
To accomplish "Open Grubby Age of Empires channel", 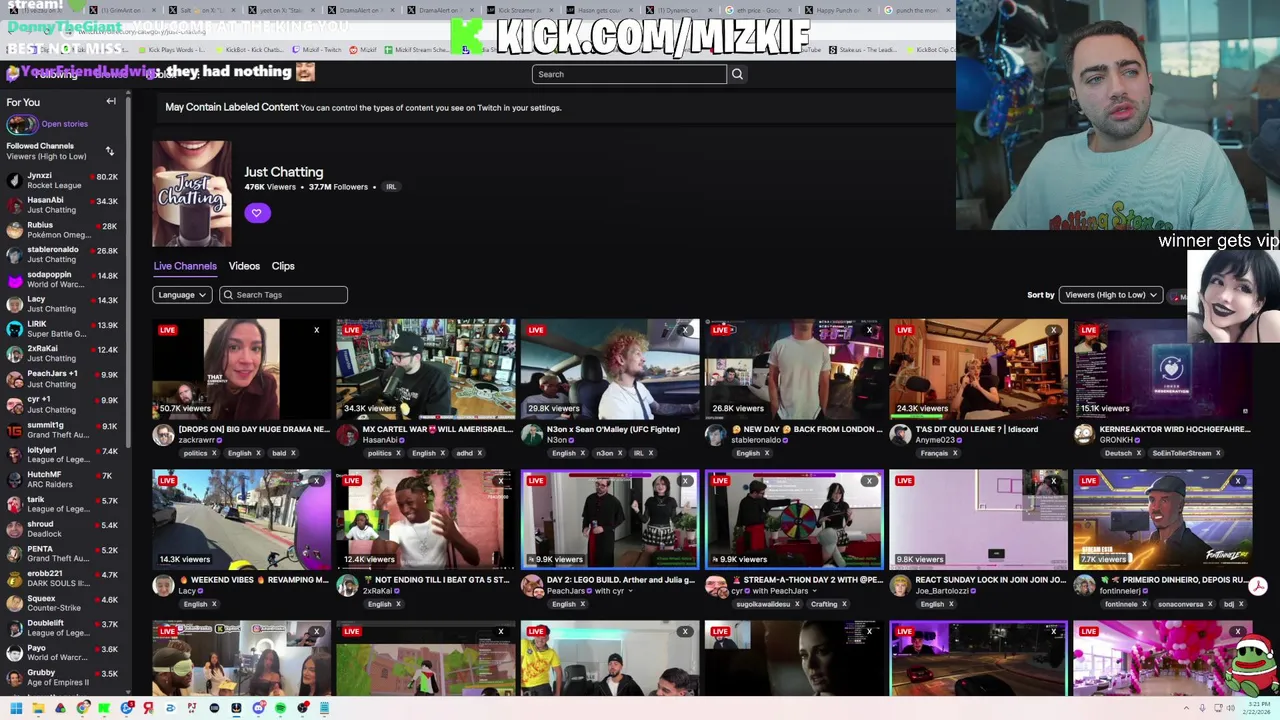I will (x=62, y=677).
